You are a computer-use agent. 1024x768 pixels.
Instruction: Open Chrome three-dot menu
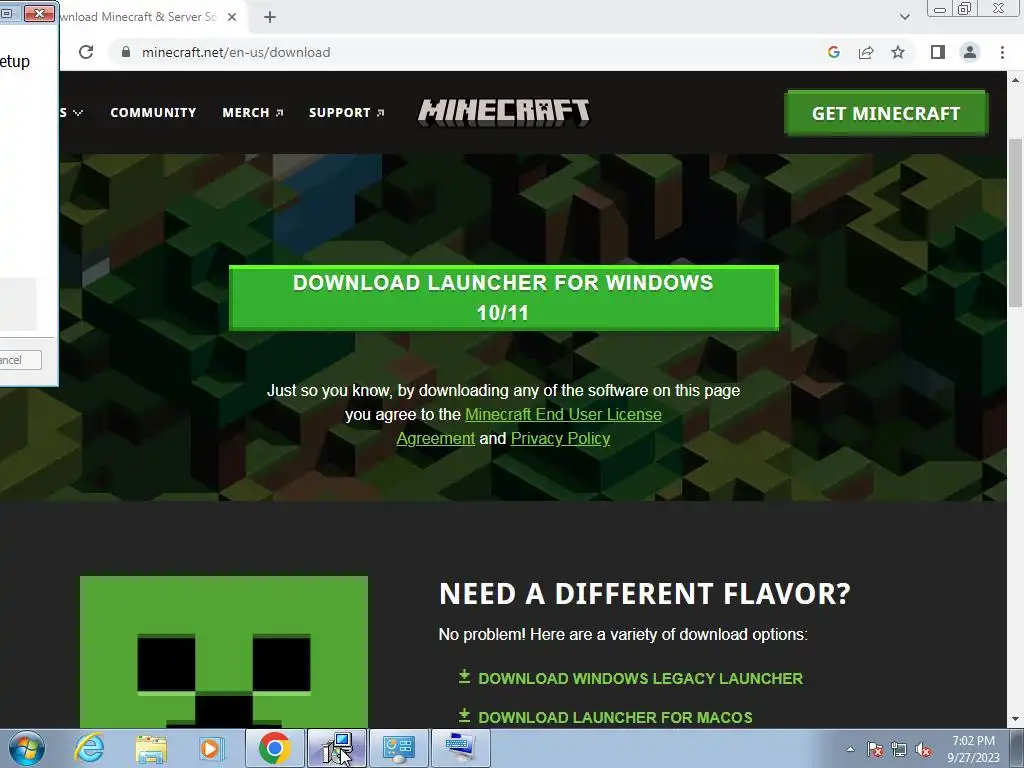coord(1002,52)
